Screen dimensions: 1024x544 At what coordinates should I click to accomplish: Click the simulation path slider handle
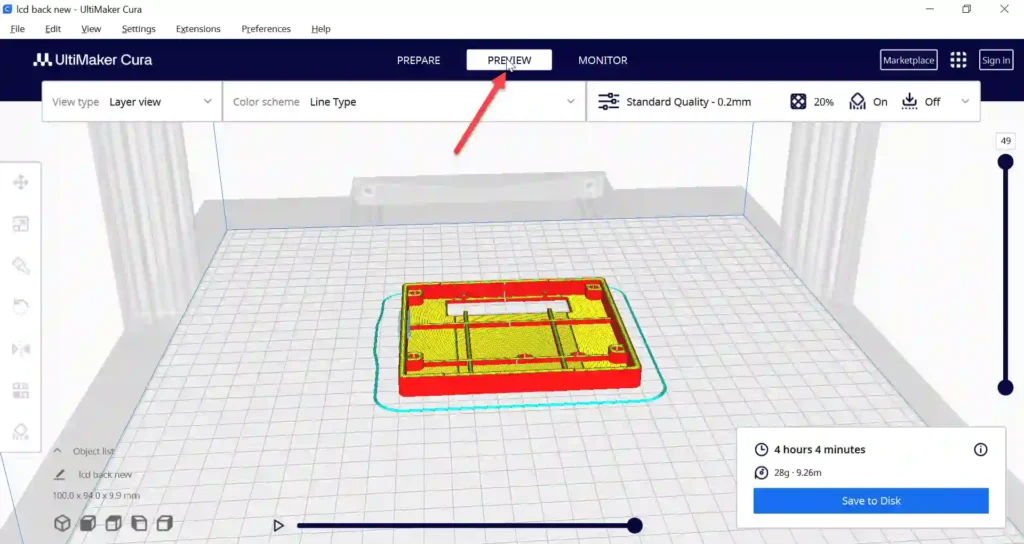634,525
